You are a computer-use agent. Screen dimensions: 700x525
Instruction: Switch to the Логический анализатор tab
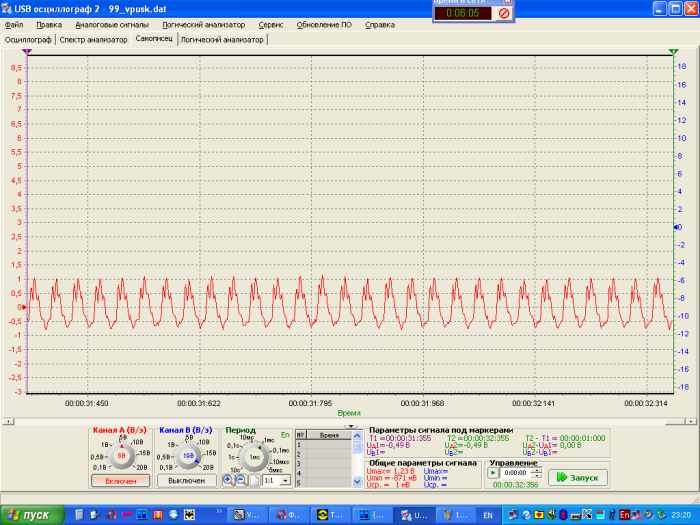222,40
